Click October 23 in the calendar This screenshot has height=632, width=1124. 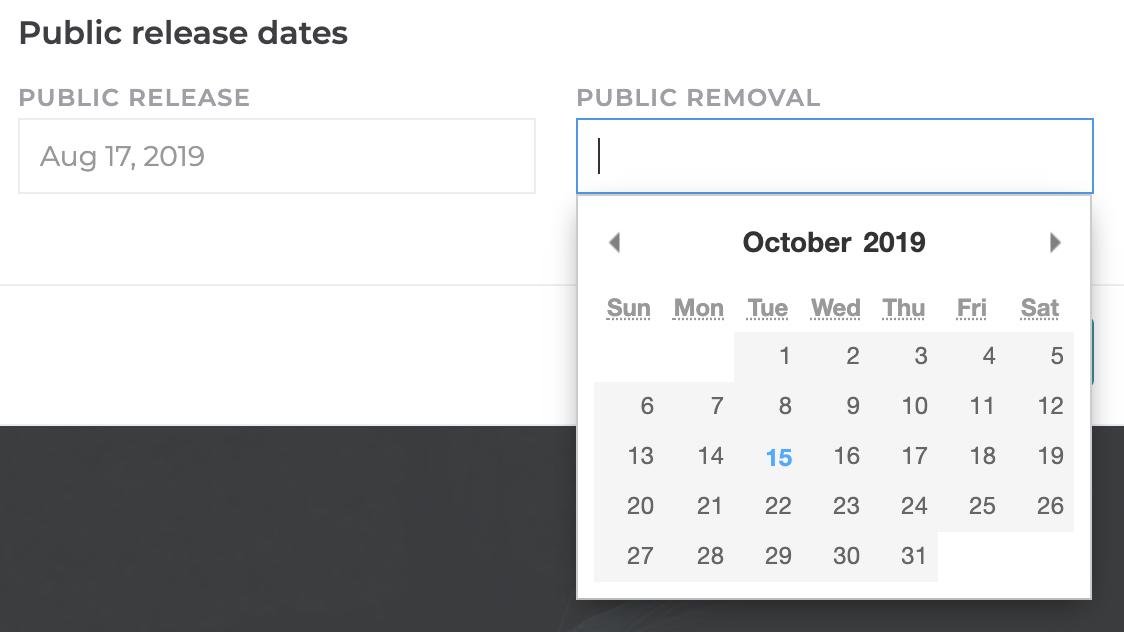tap(846, 506)
